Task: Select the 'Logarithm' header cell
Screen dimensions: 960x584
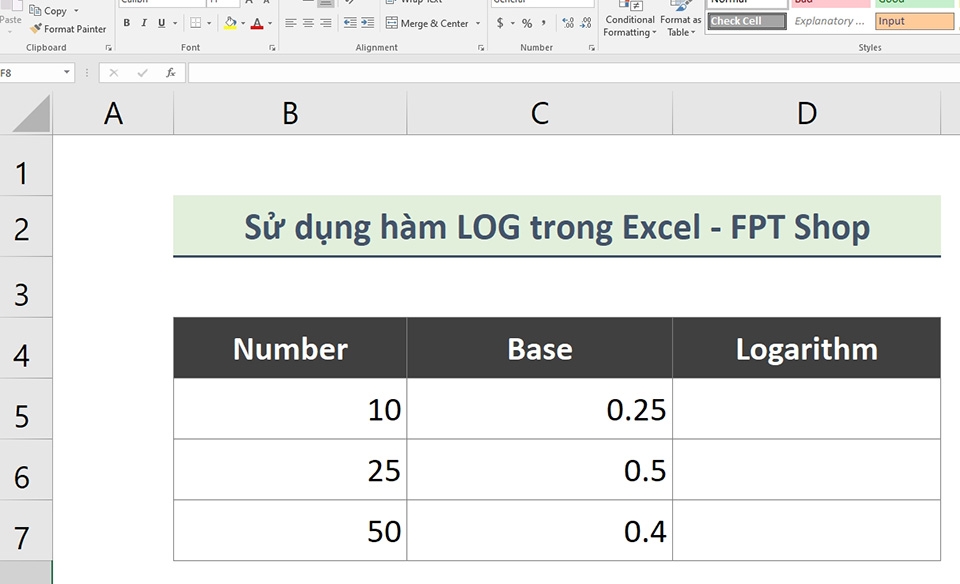Action: 806,348
